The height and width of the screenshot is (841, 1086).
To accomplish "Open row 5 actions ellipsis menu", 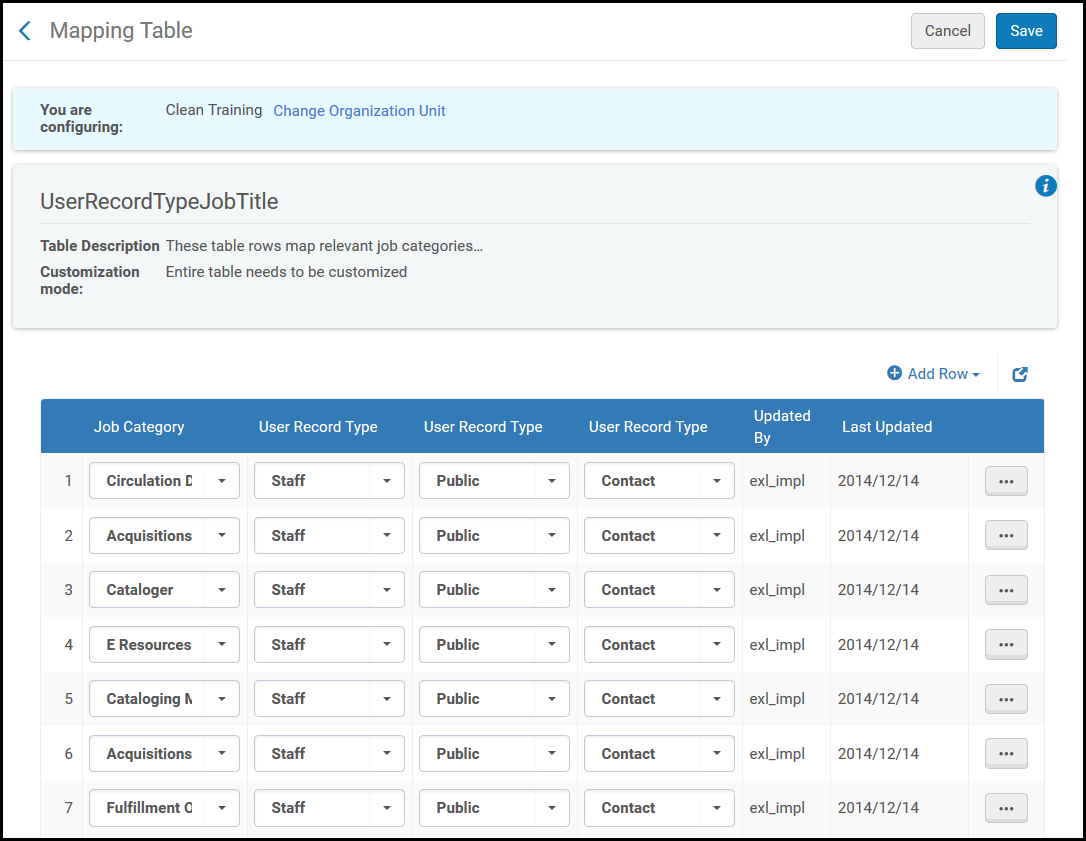I will pyautogui.click(x=1006, y=699).
